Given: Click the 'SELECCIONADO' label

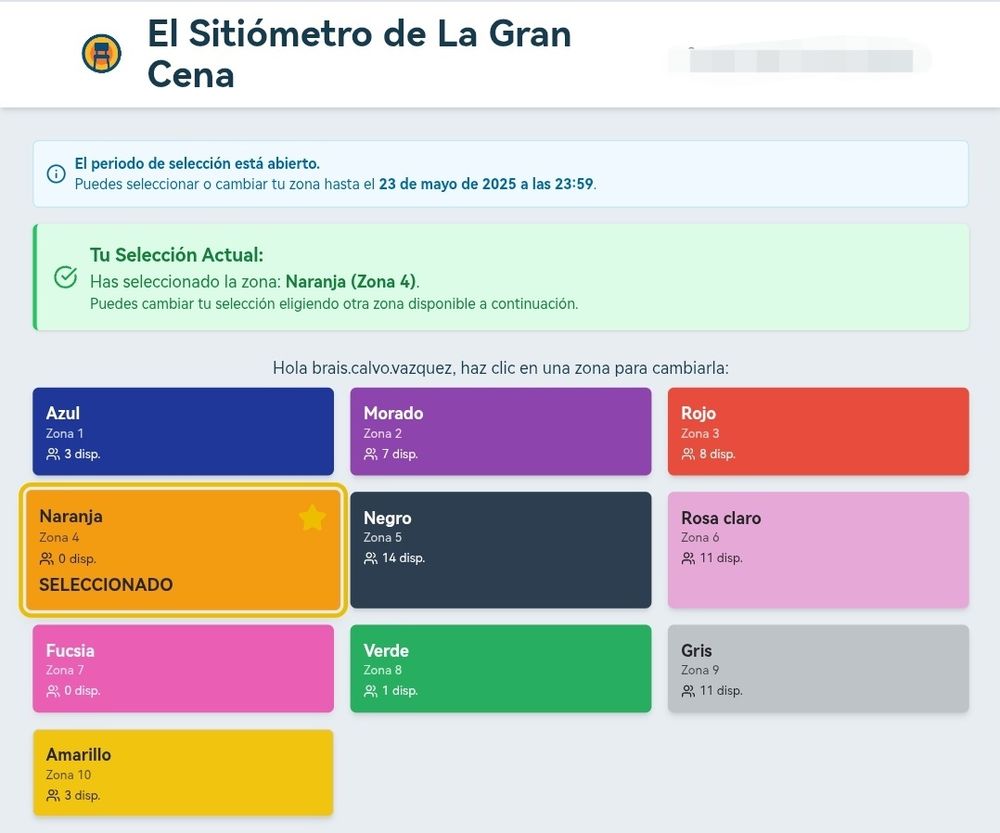Looking at the screenshot, I should coord(106,585).
